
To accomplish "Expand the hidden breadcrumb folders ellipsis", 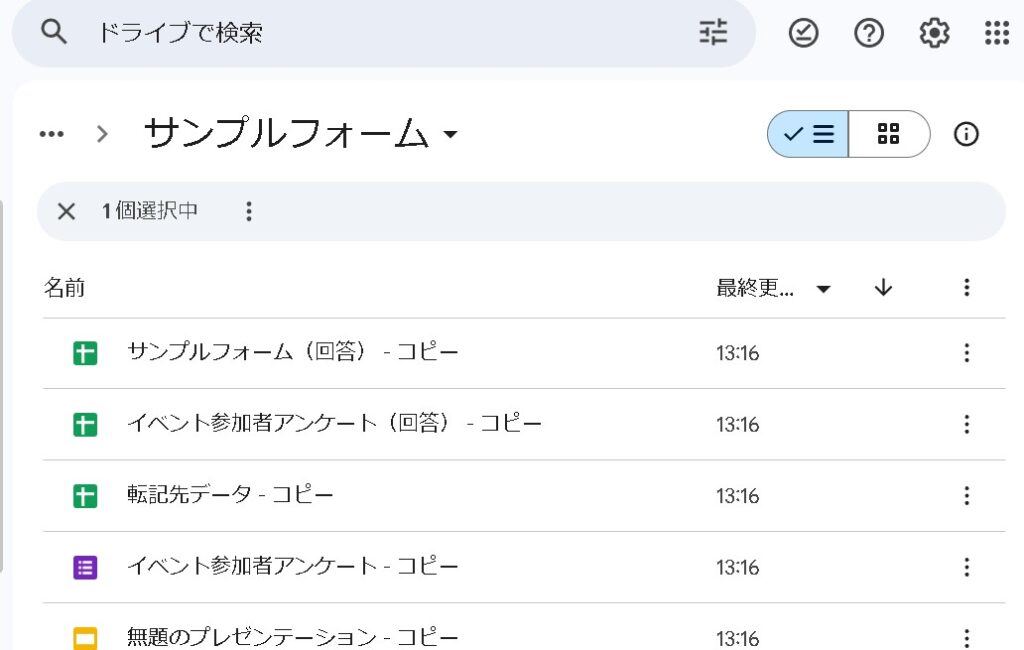I will (x=52, y=134).
